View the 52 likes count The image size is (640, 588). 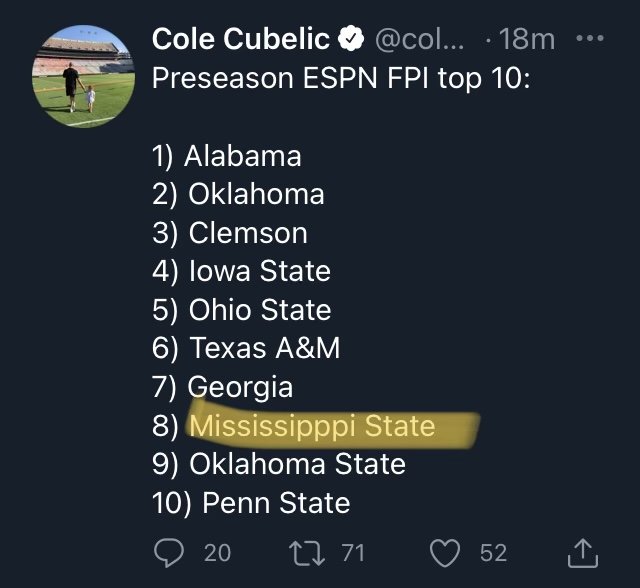coord(493,553)
